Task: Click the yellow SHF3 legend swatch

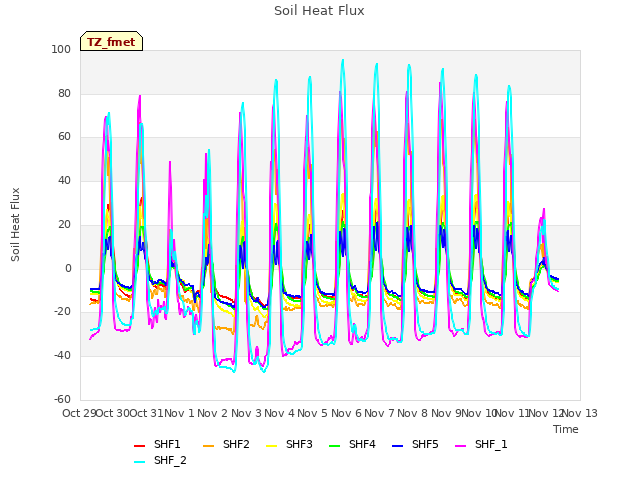Action: click(271, 446)
